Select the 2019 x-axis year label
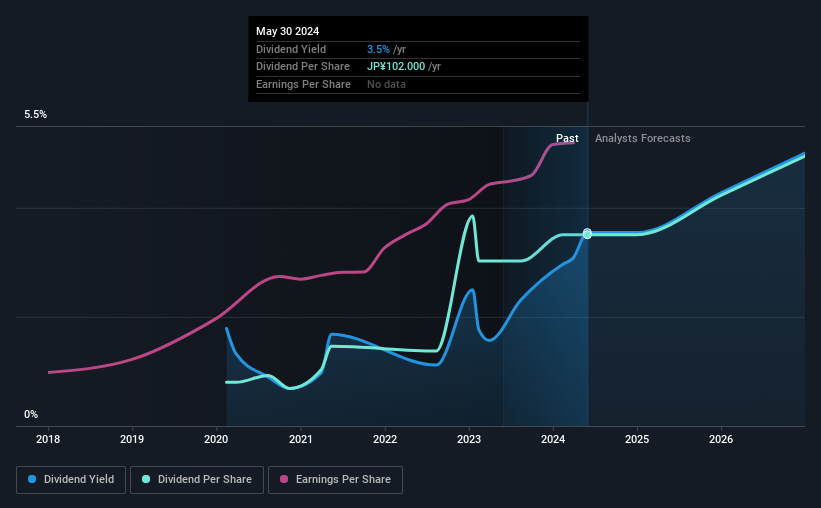The height and width of the screenshot is (508, 821). coord(132,439)
